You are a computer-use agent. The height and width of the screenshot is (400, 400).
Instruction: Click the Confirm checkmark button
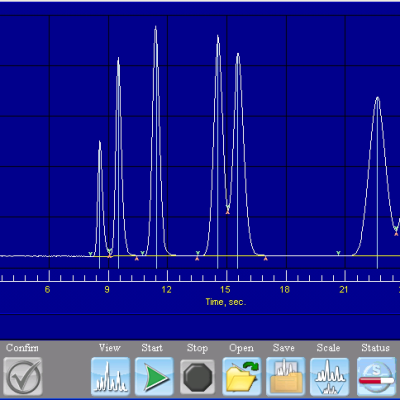23,376
